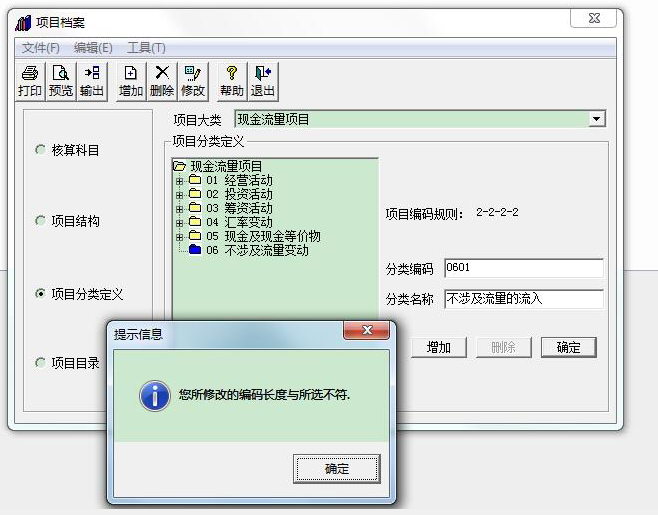
Task: Select tree item 04 汇率变动
Action: coord(239,222)
